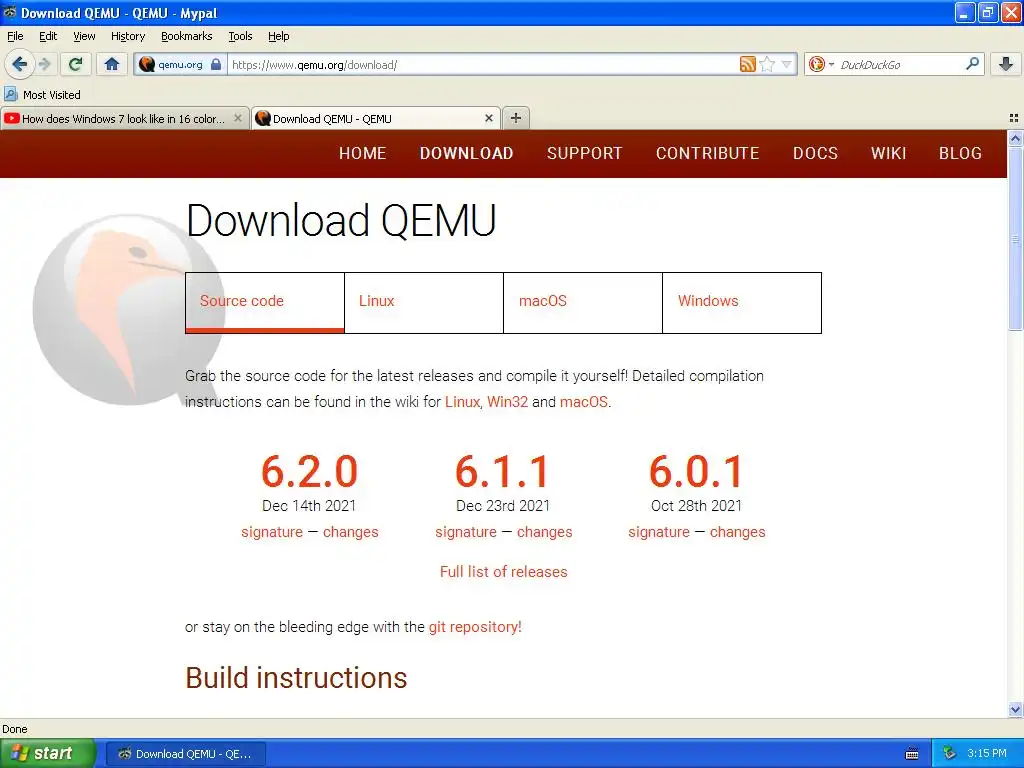Open the changes link for 6.0.1
This screenshot has height=768, width=1024.
(x=737, y=532)
